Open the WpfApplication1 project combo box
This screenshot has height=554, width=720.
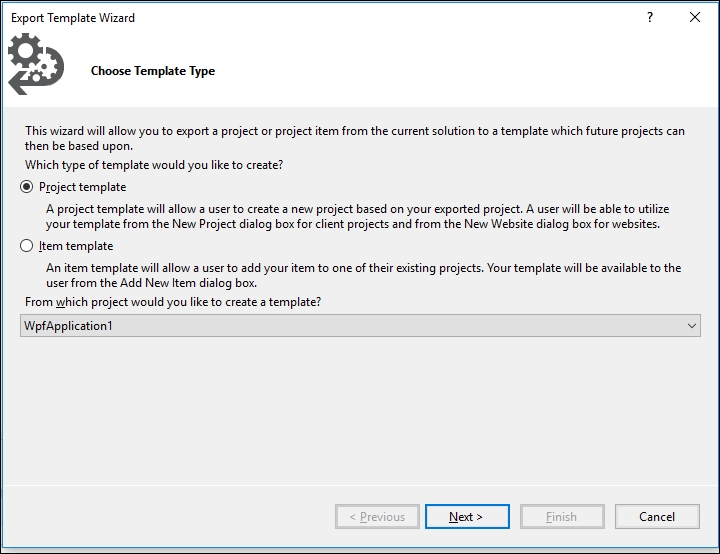[360, 326]
